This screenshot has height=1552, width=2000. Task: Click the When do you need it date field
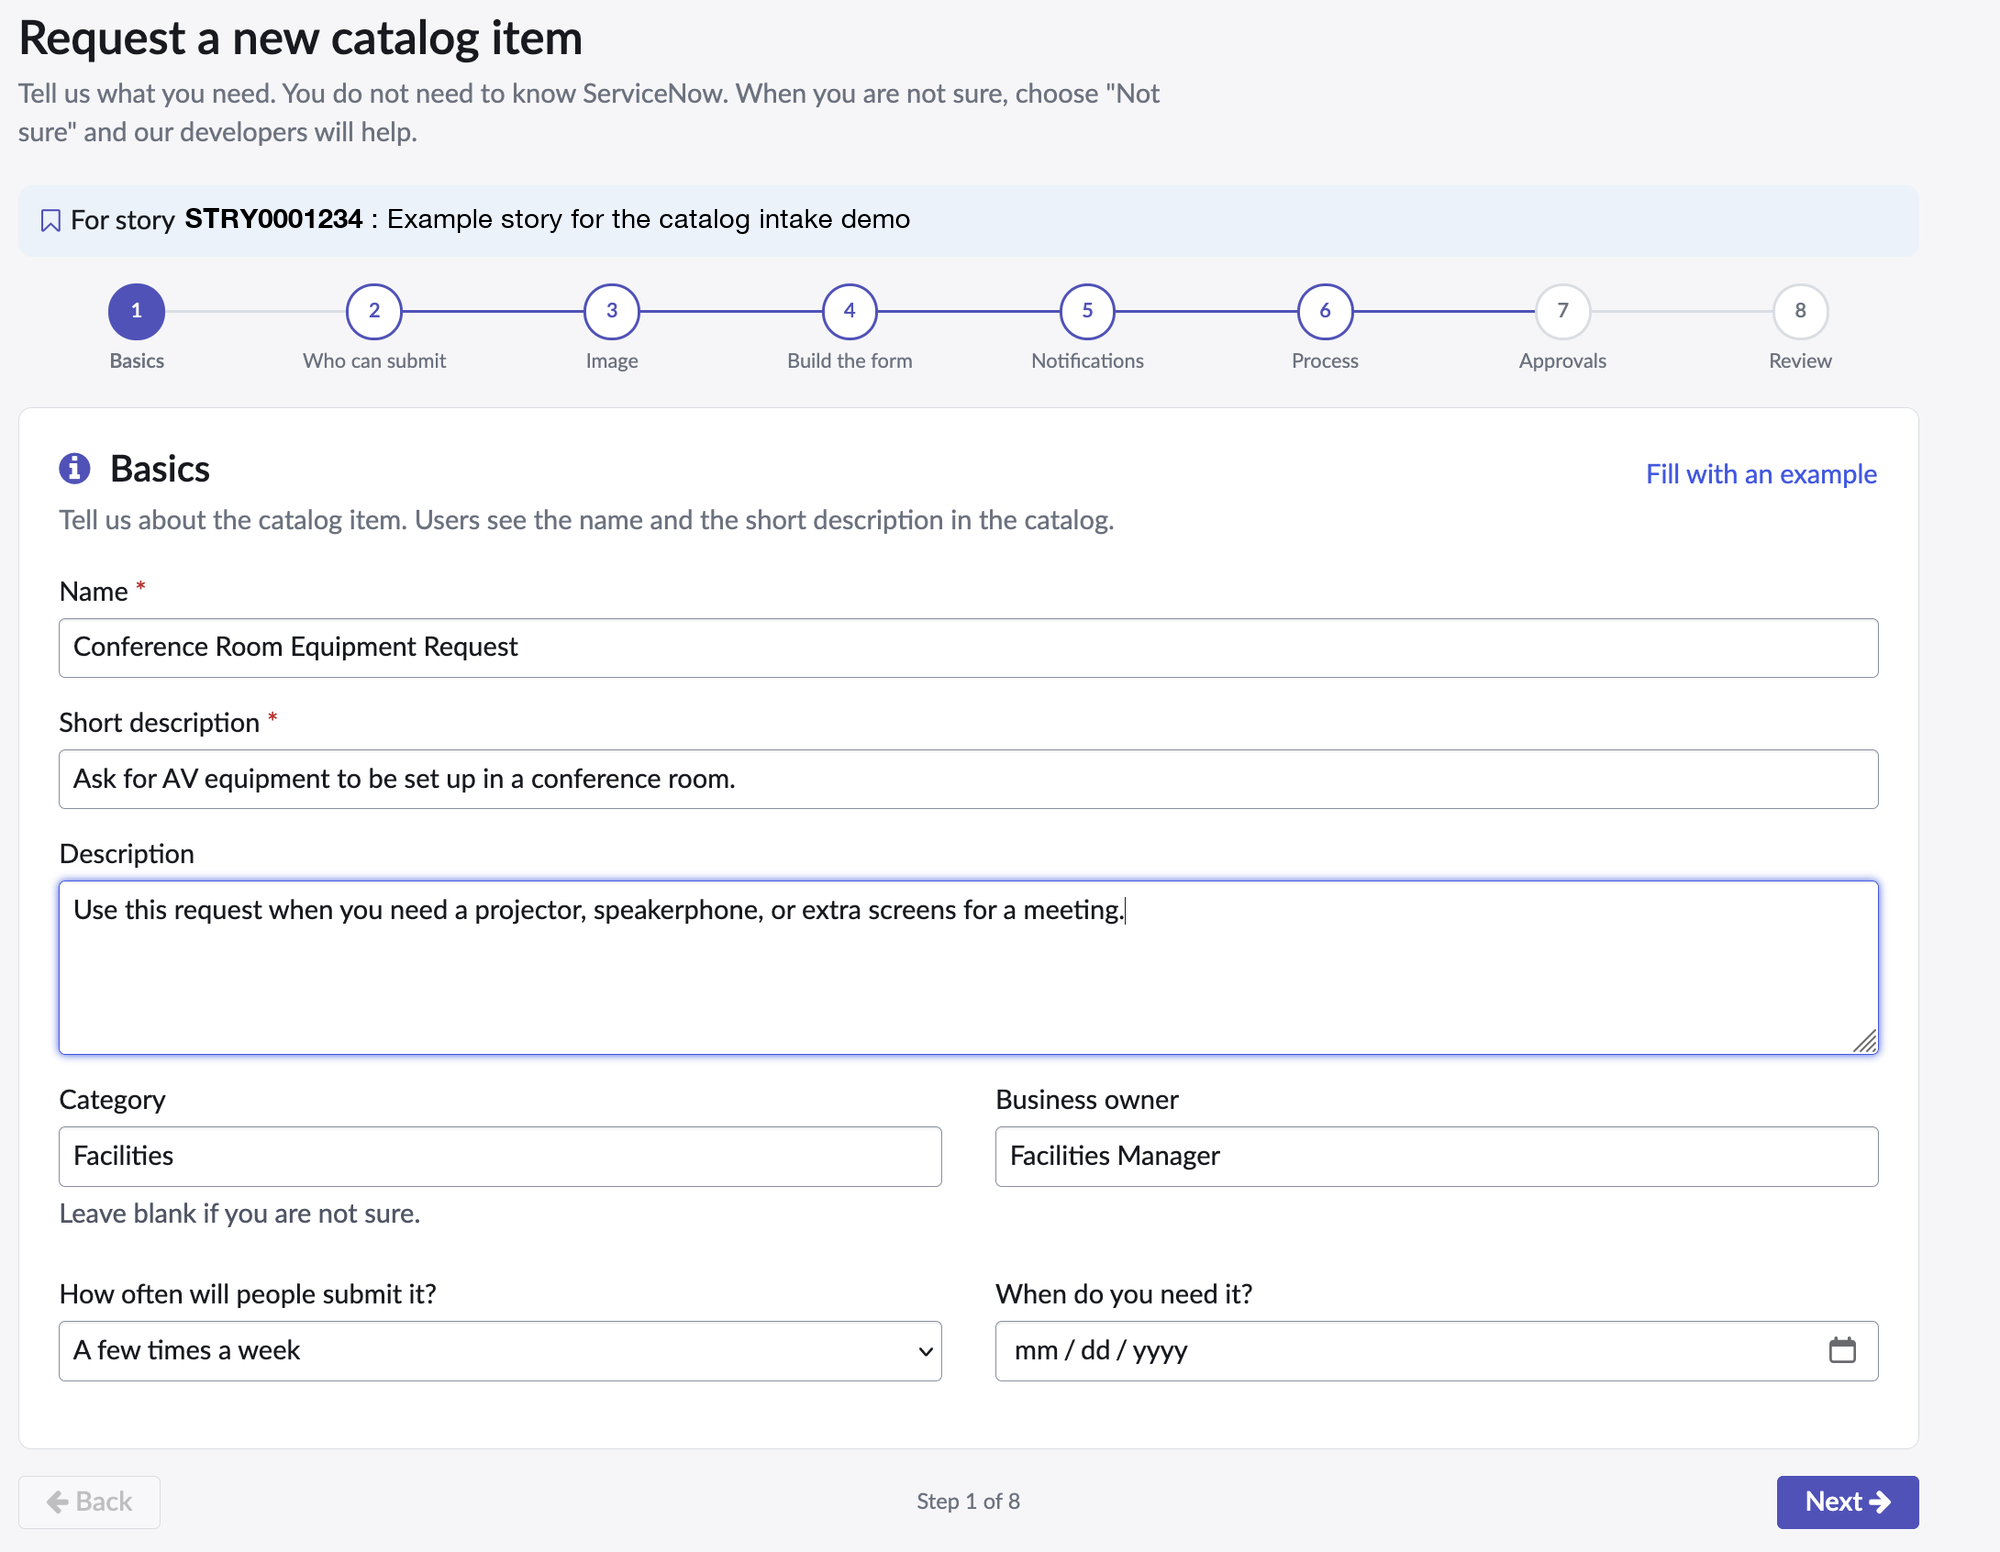(1436, 1351)
